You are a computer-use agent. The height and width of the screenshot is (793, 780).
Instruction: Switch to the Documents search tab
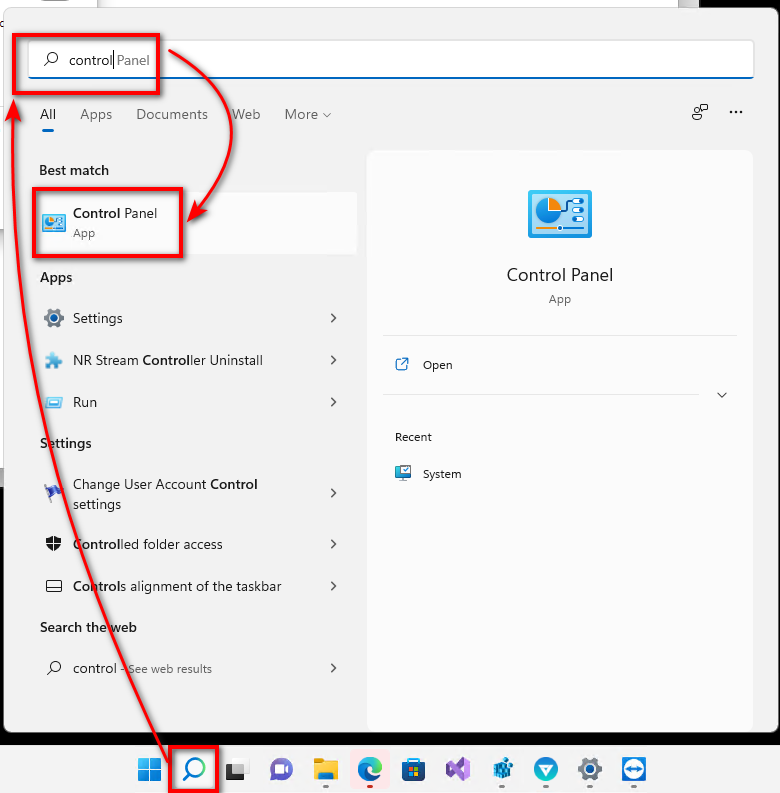pos(172,115)
